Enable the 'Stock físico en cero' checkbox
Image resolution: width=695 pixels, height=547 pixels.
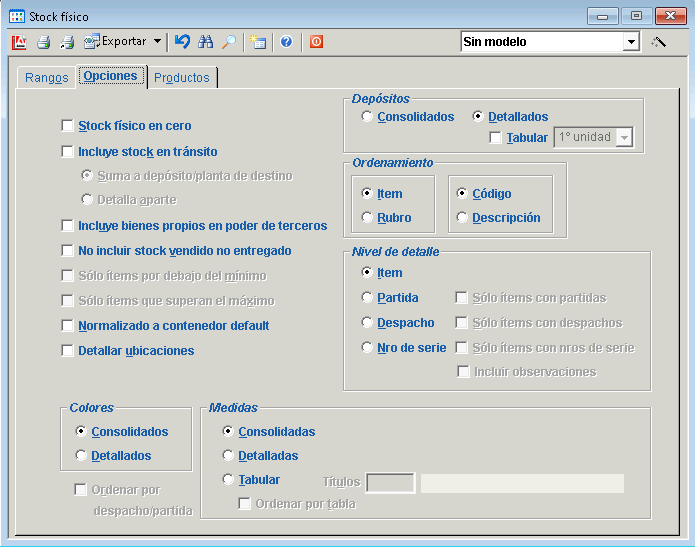[x=68, y=126]
